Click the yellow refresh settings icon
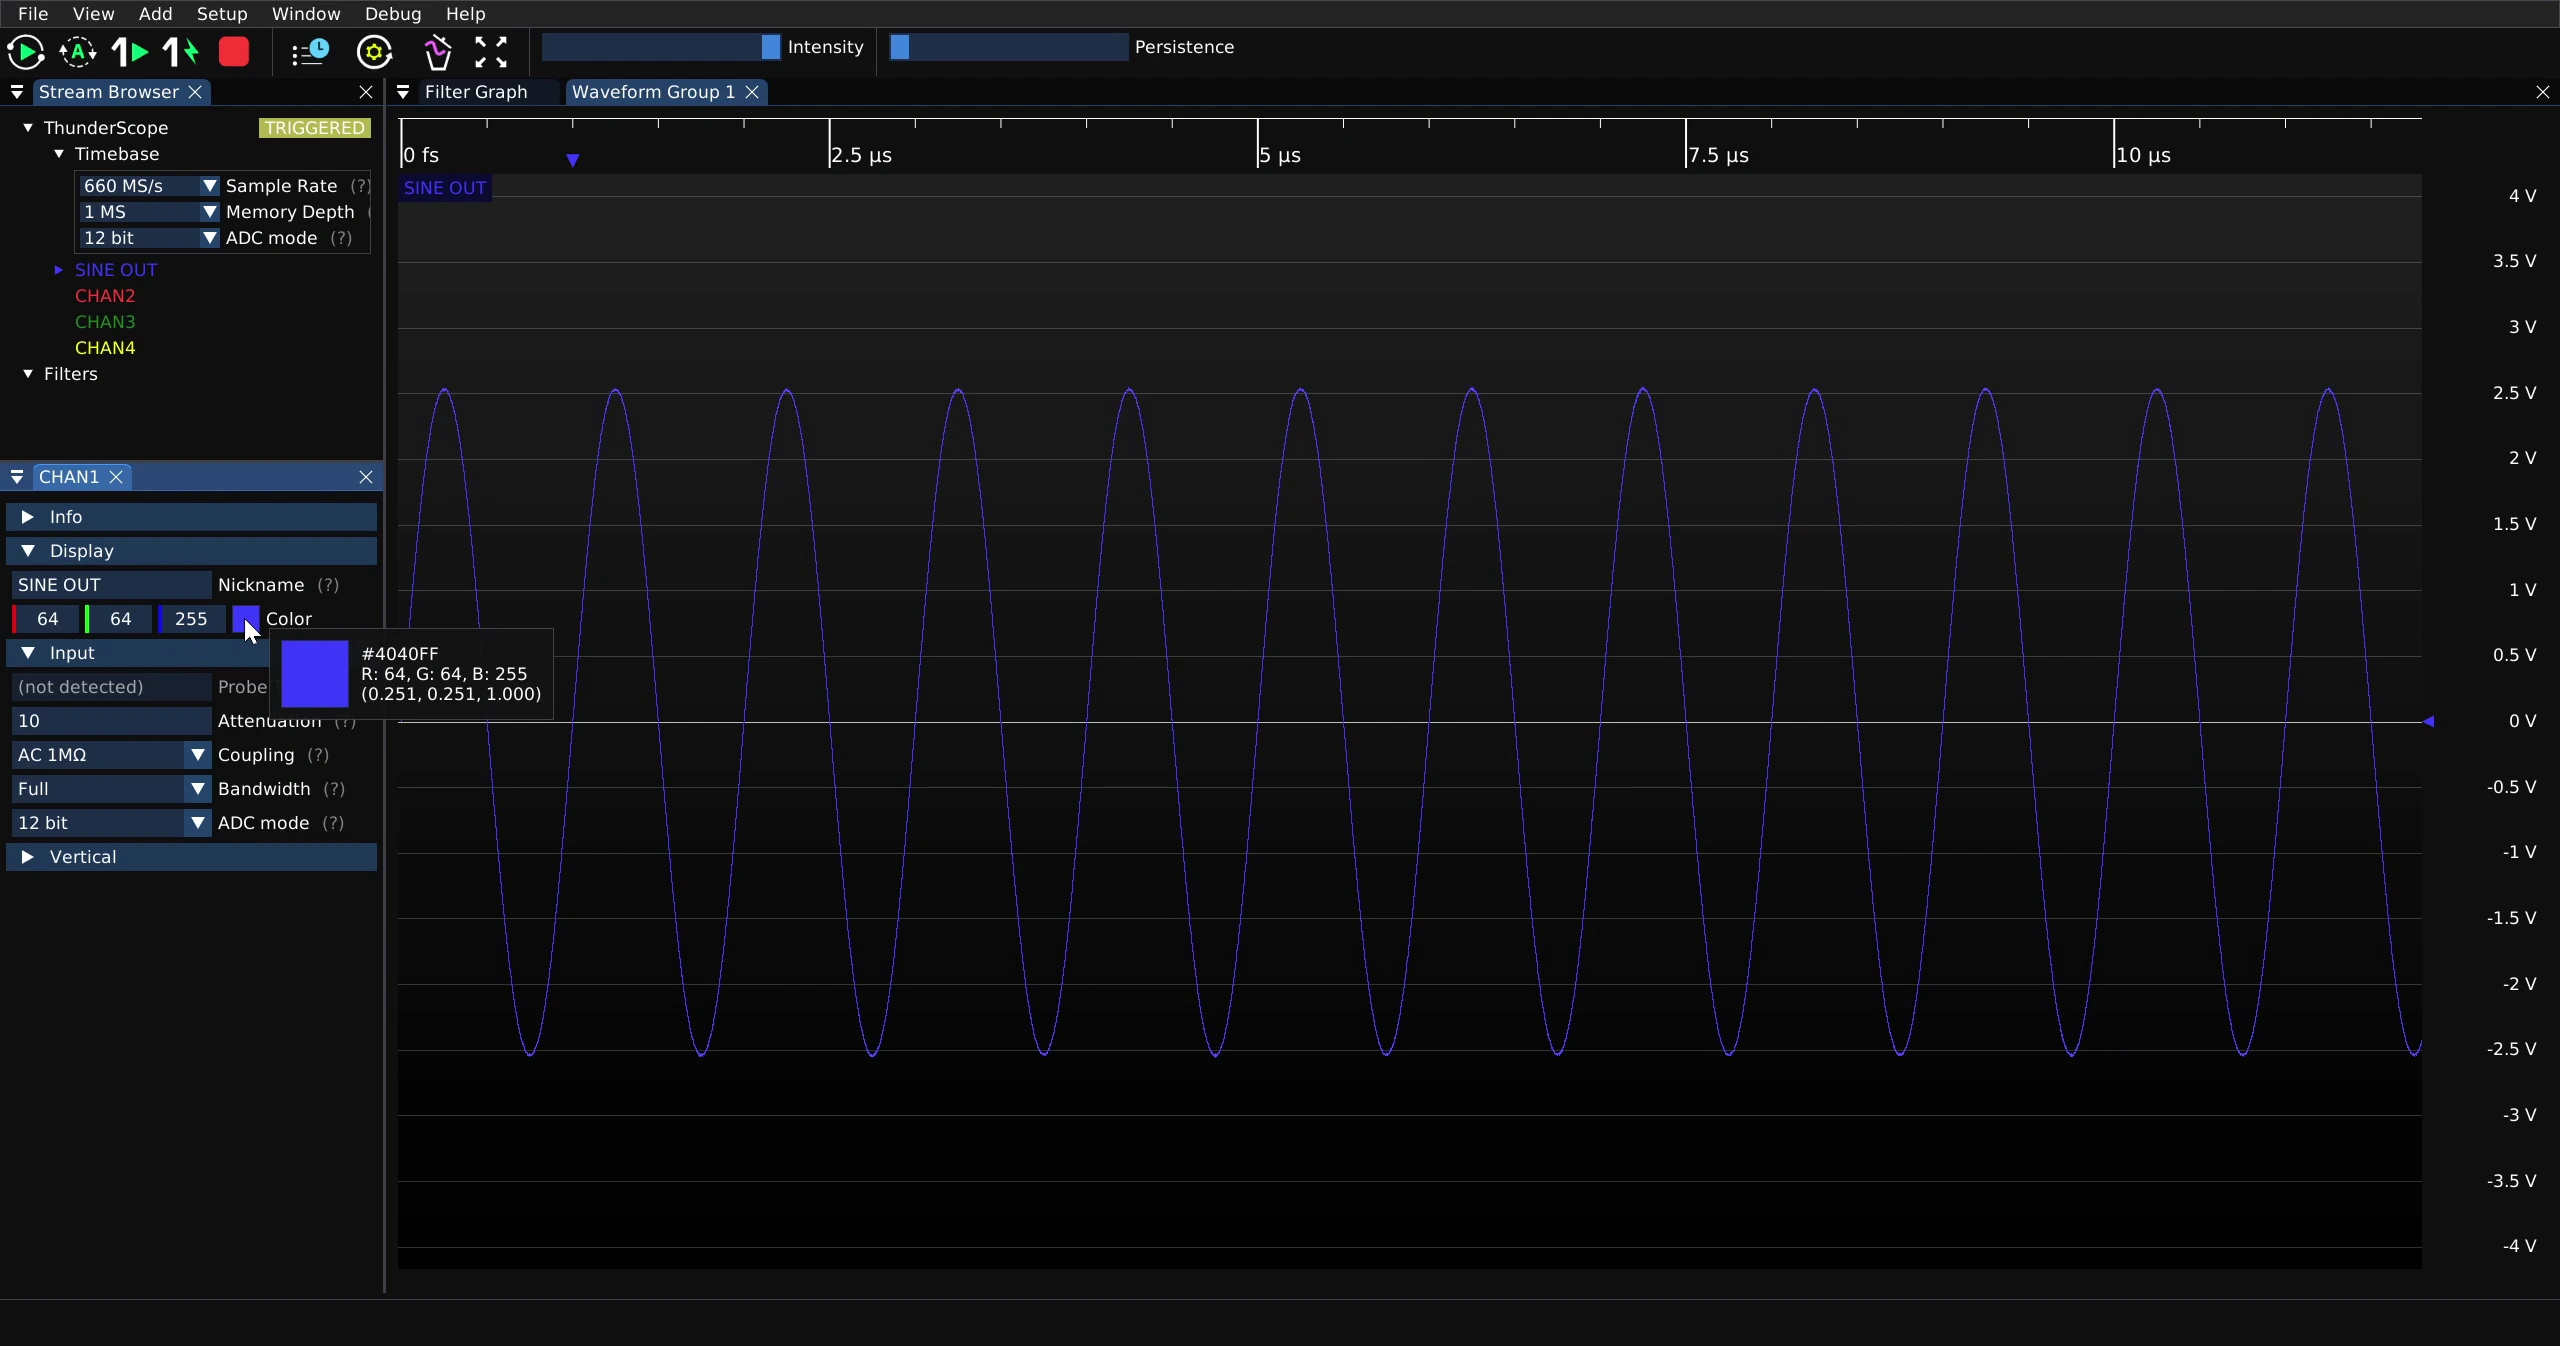 (x=375, y=52)
